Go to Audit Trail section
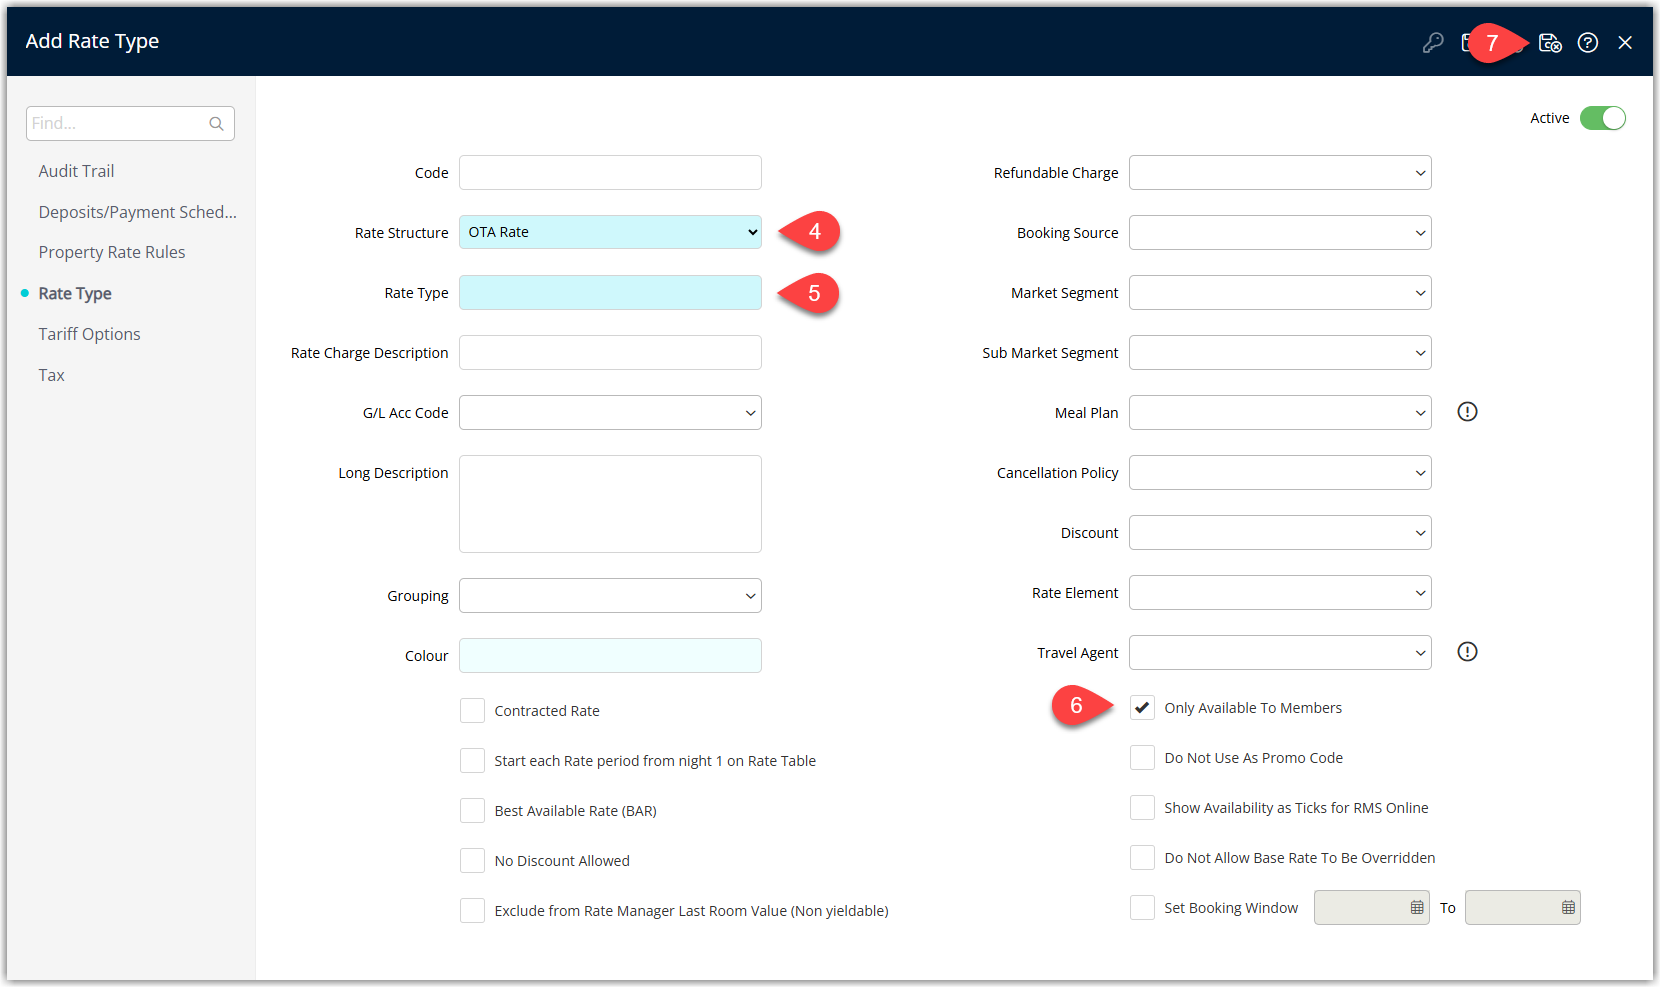Screen dimensions: 1661x988 [76, 171]
